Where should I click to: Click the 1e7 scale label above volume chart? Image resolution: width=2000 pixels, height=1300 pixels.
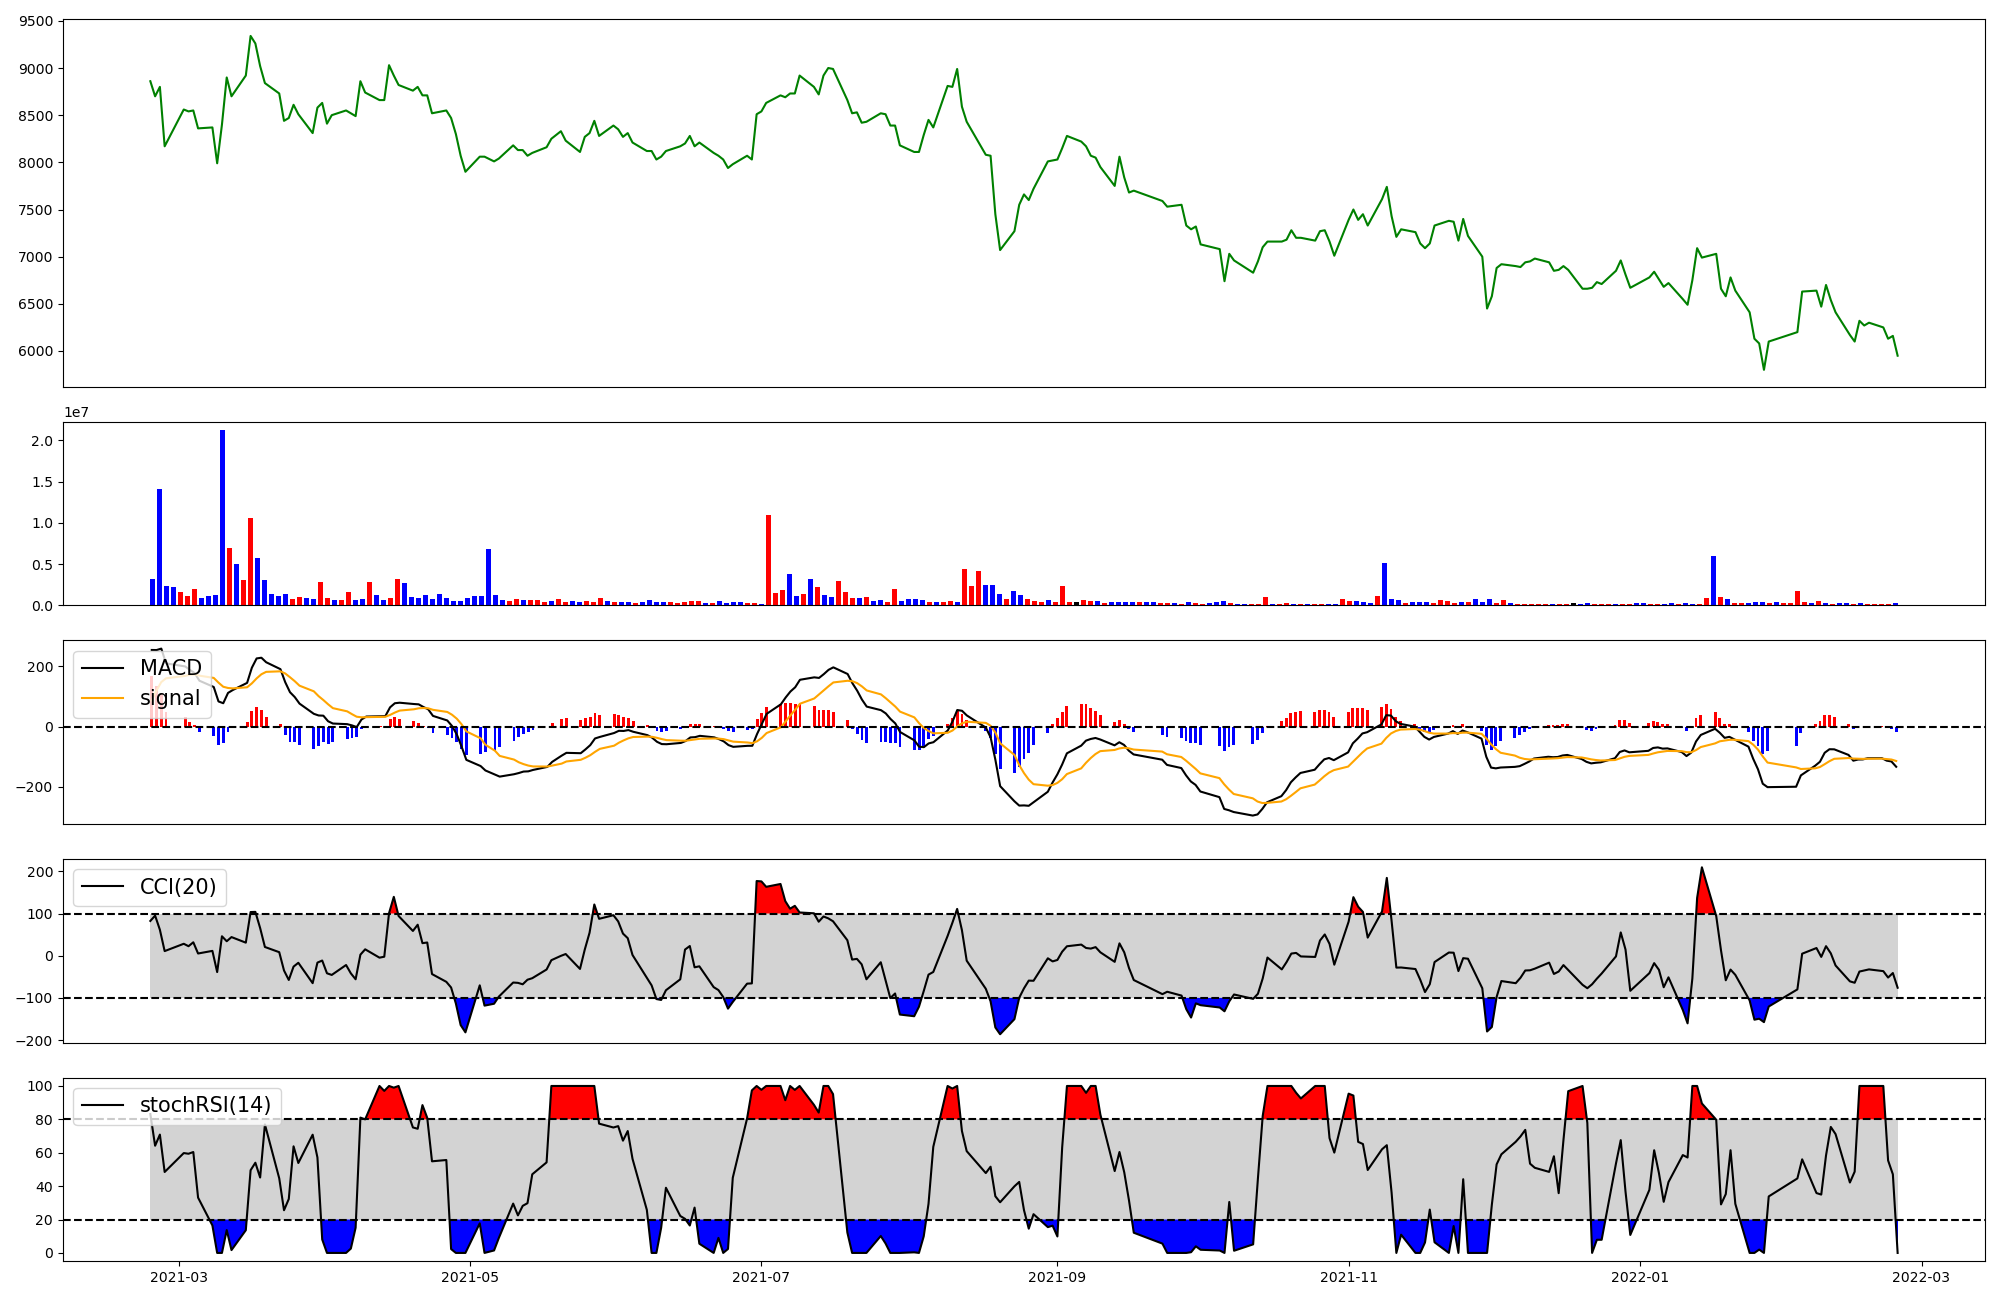point(76,413)
